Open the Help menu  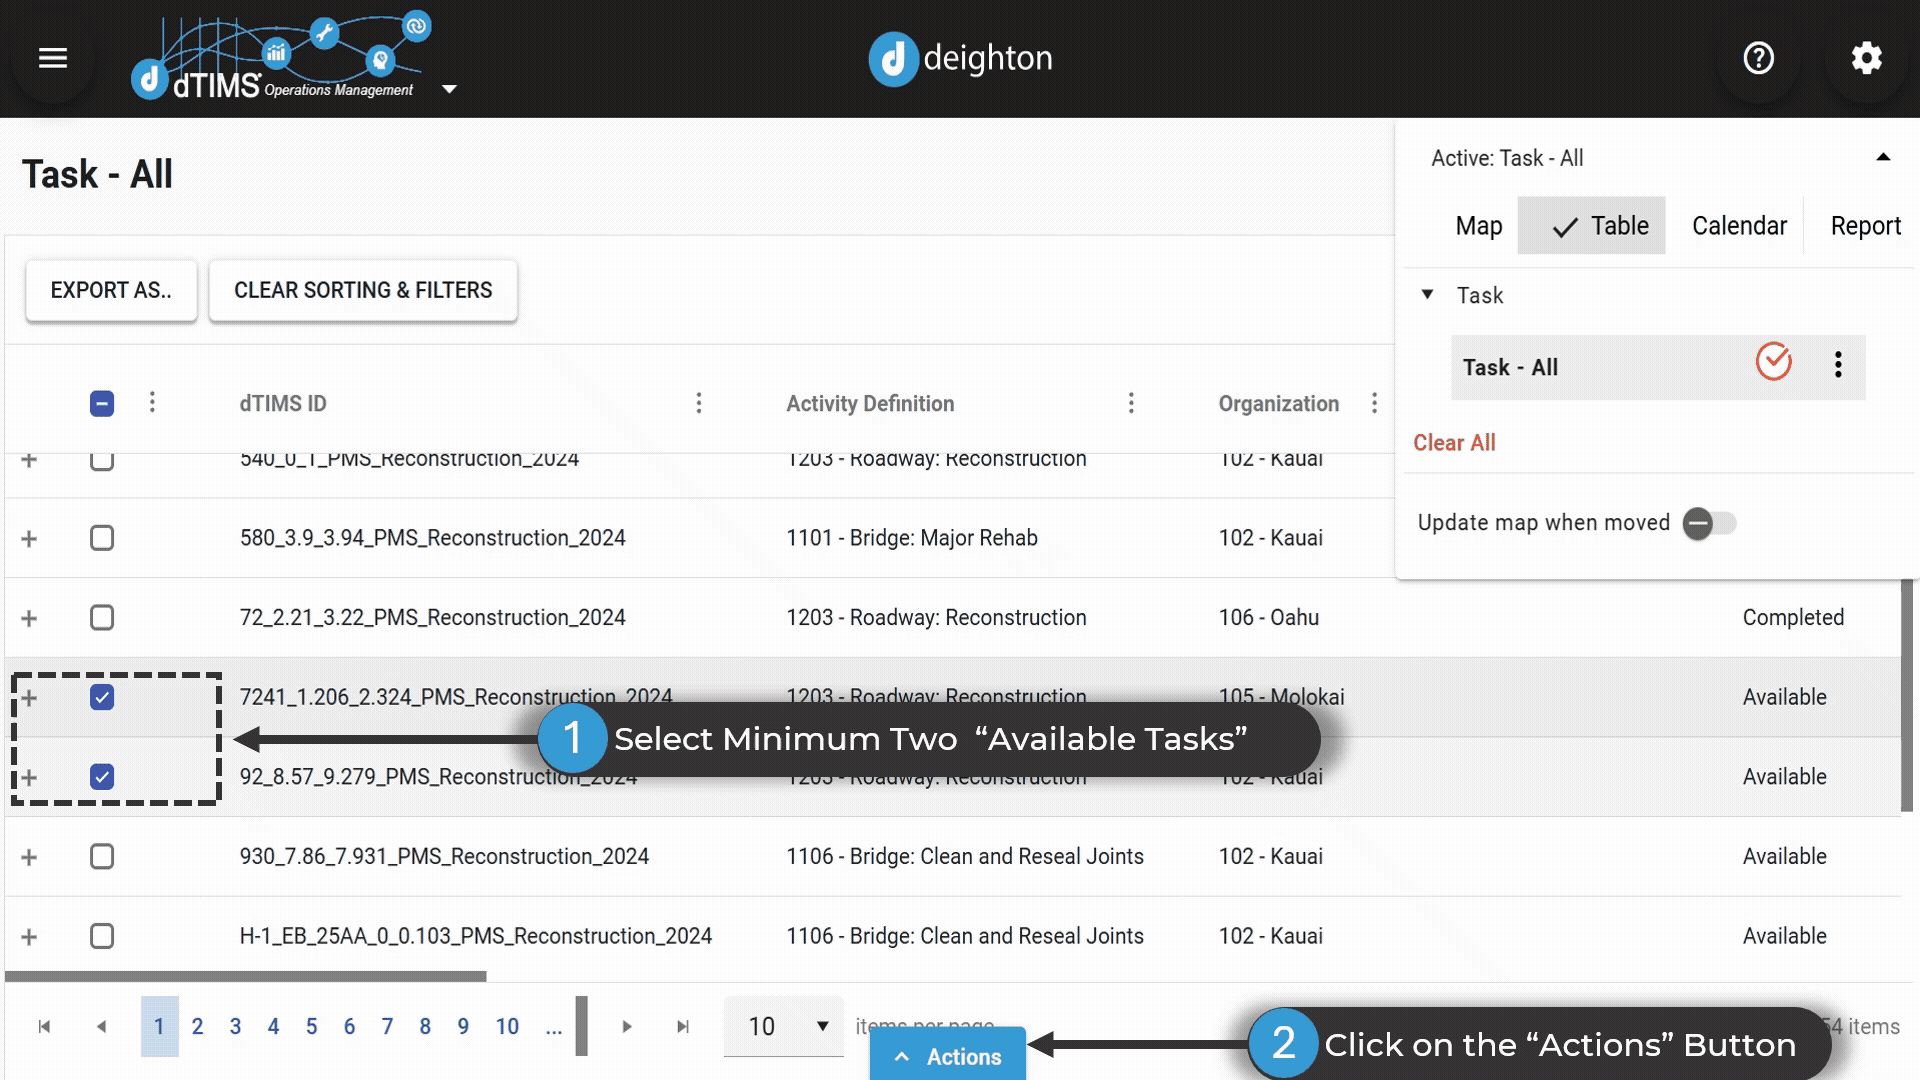[x=1758, y=58]
